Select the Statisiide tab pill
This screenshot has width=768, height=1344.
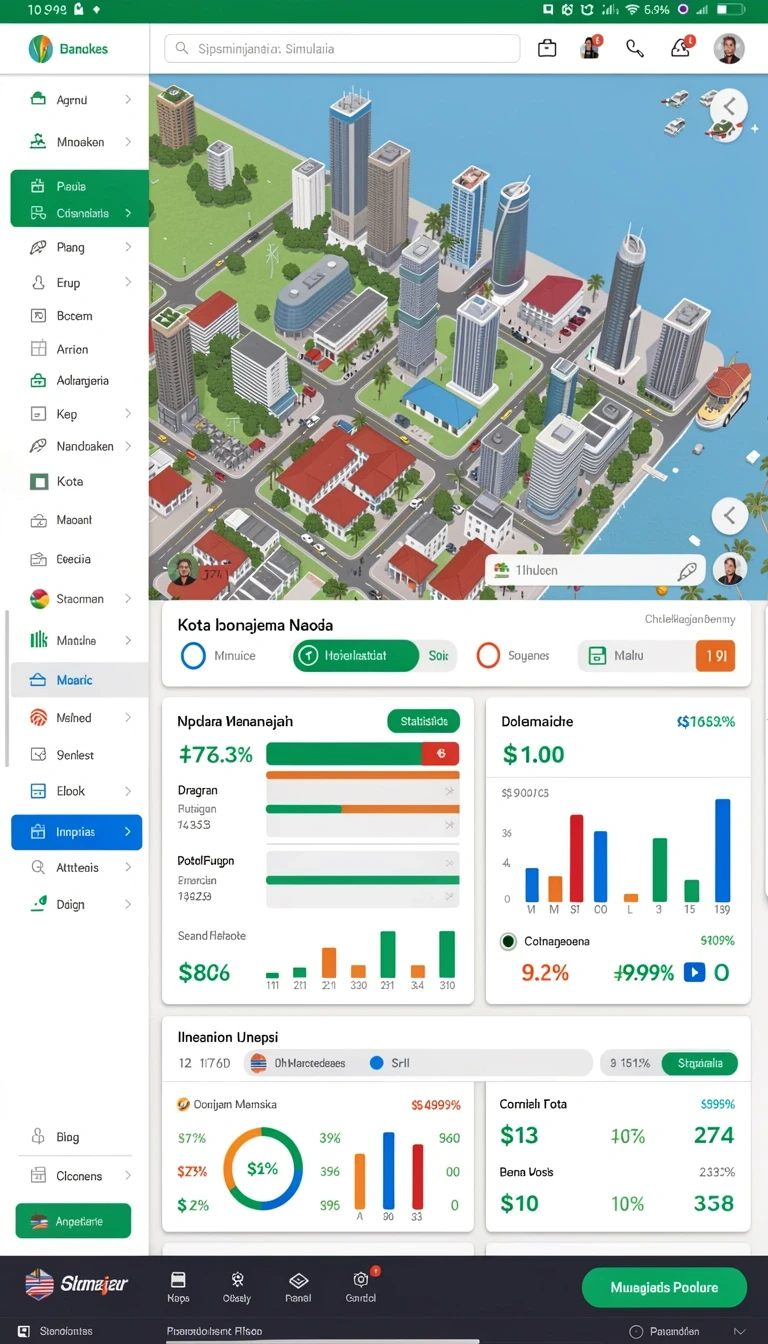click(423, 721)
